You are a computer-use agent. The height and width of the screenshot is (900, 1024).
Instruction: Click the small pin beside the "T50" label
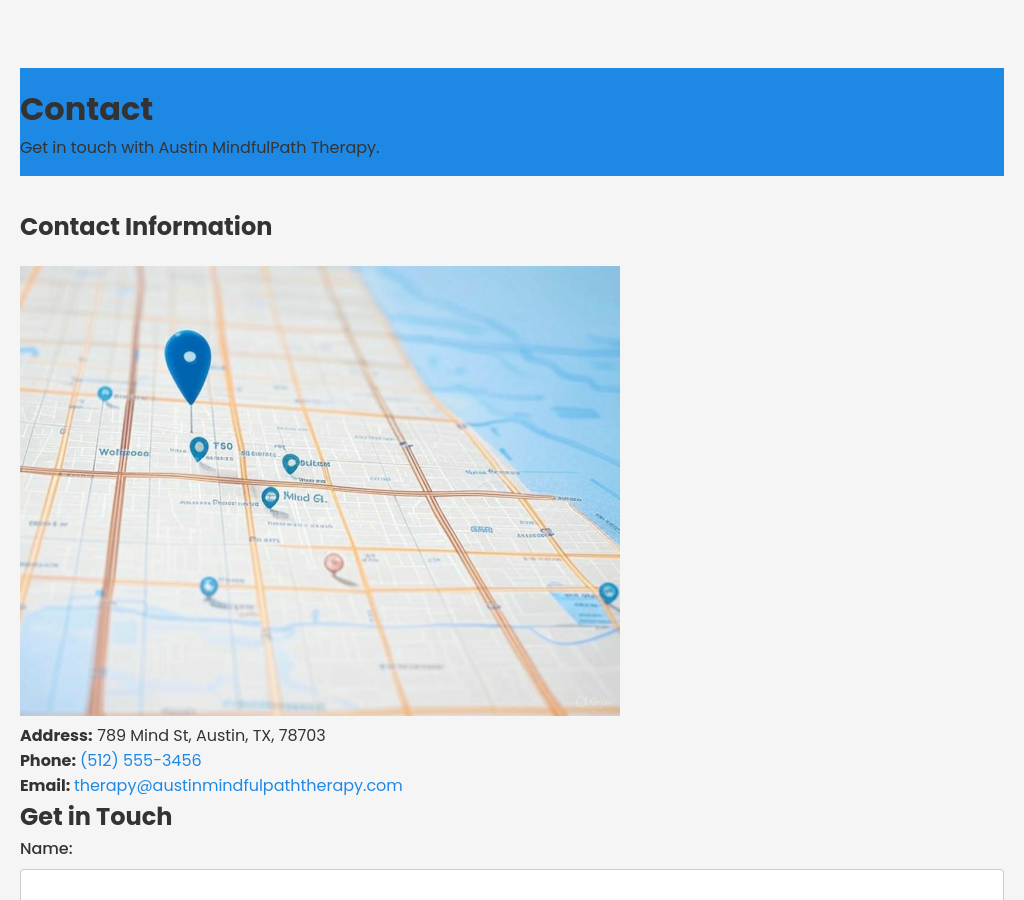(199, 448)
